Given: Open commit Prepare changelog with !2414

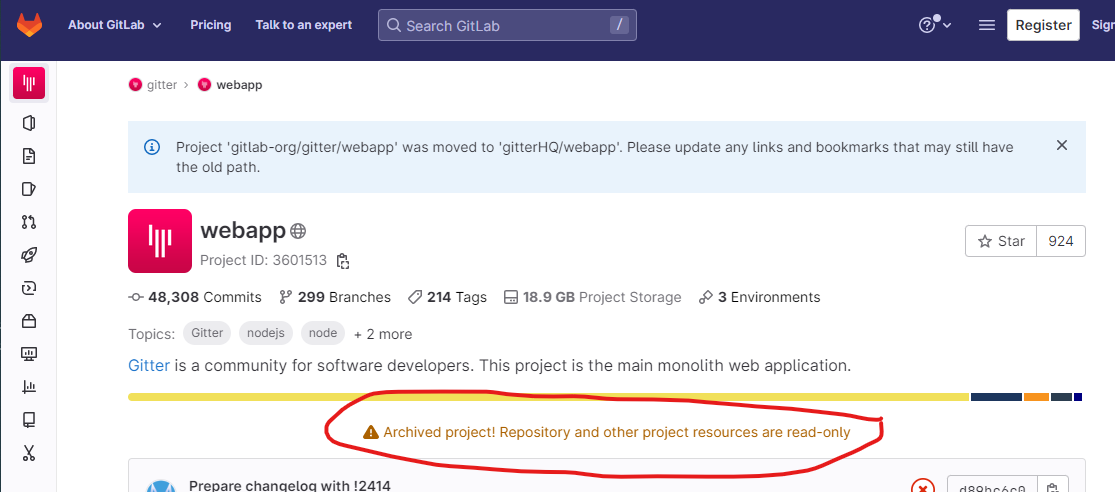Looking at the screenshot, I should 290,486.
